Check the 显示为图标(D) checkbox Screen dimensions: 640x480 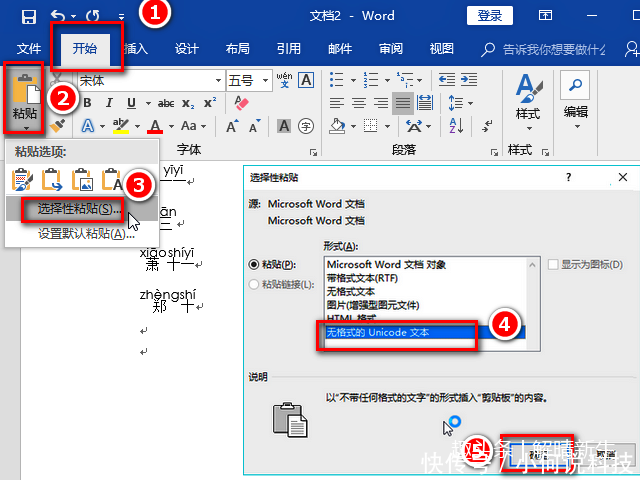pyautogui.click(x=553, y=264)
